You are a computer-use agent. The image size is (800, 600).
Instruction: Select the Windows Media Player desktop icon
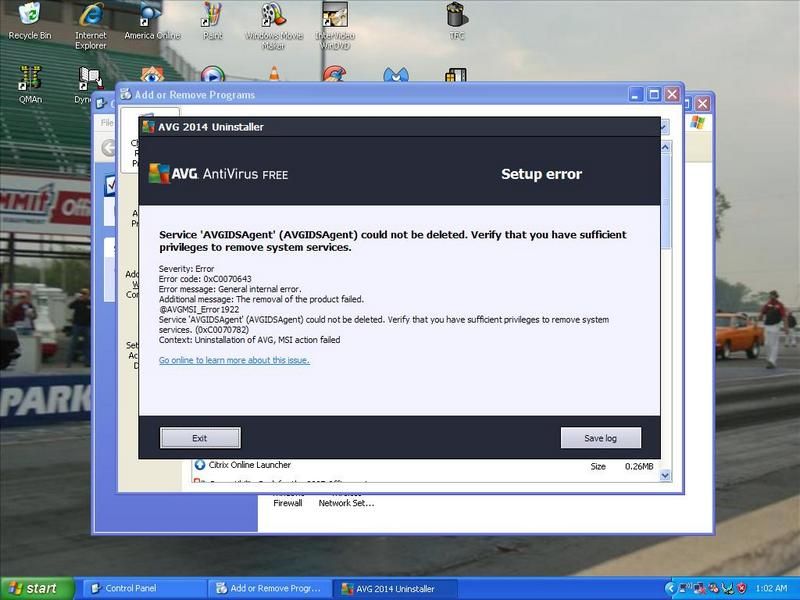[x=213, y=74]
